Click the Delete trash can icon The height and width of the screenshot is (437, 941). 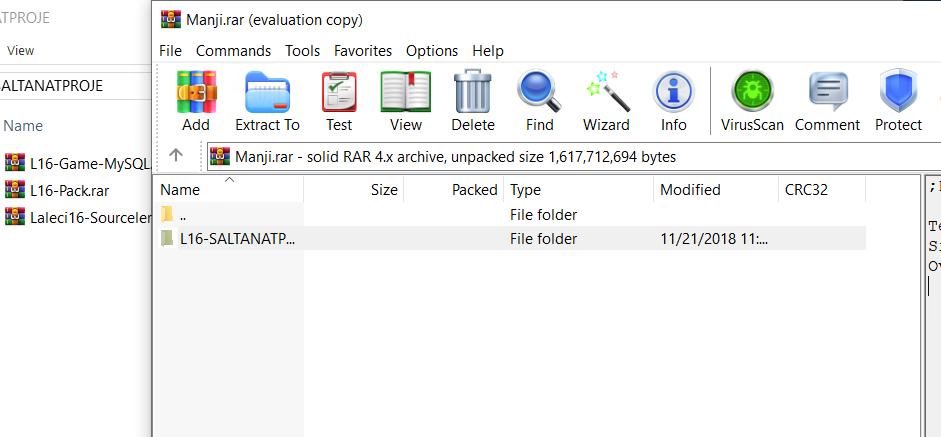pyautogui.click(x=473, y=92)
